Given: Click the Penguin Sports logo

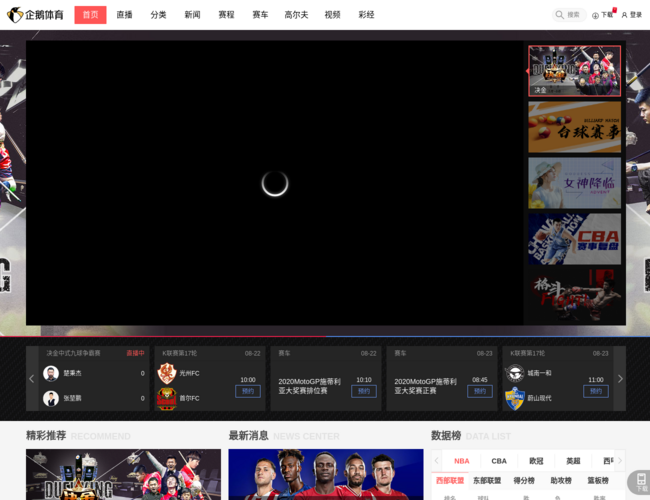Looking at the screenshot, I should pos(38,15).
